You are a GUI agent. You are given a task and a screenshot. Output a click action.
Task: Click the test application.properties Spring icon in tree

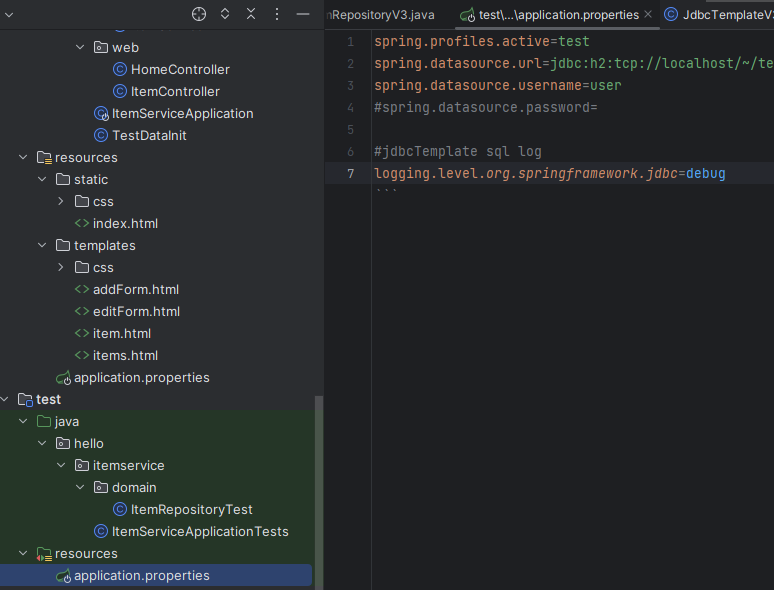63,576
